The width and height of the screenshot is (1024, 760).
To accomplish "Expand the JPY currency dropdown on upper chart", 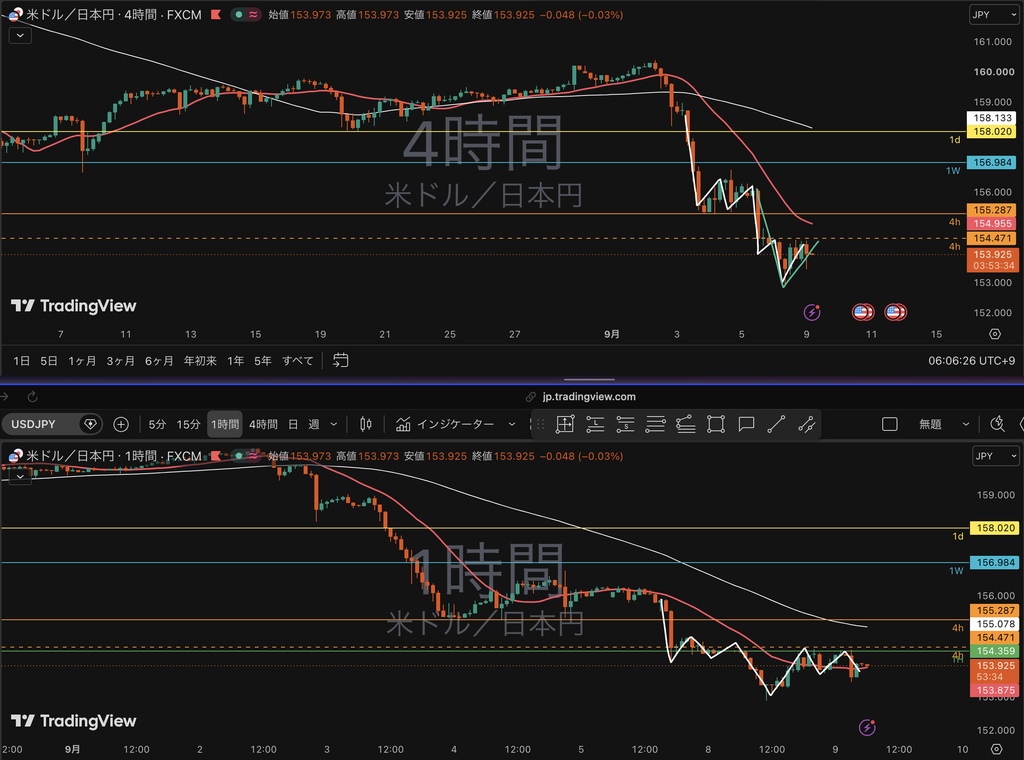I will 994,14.
